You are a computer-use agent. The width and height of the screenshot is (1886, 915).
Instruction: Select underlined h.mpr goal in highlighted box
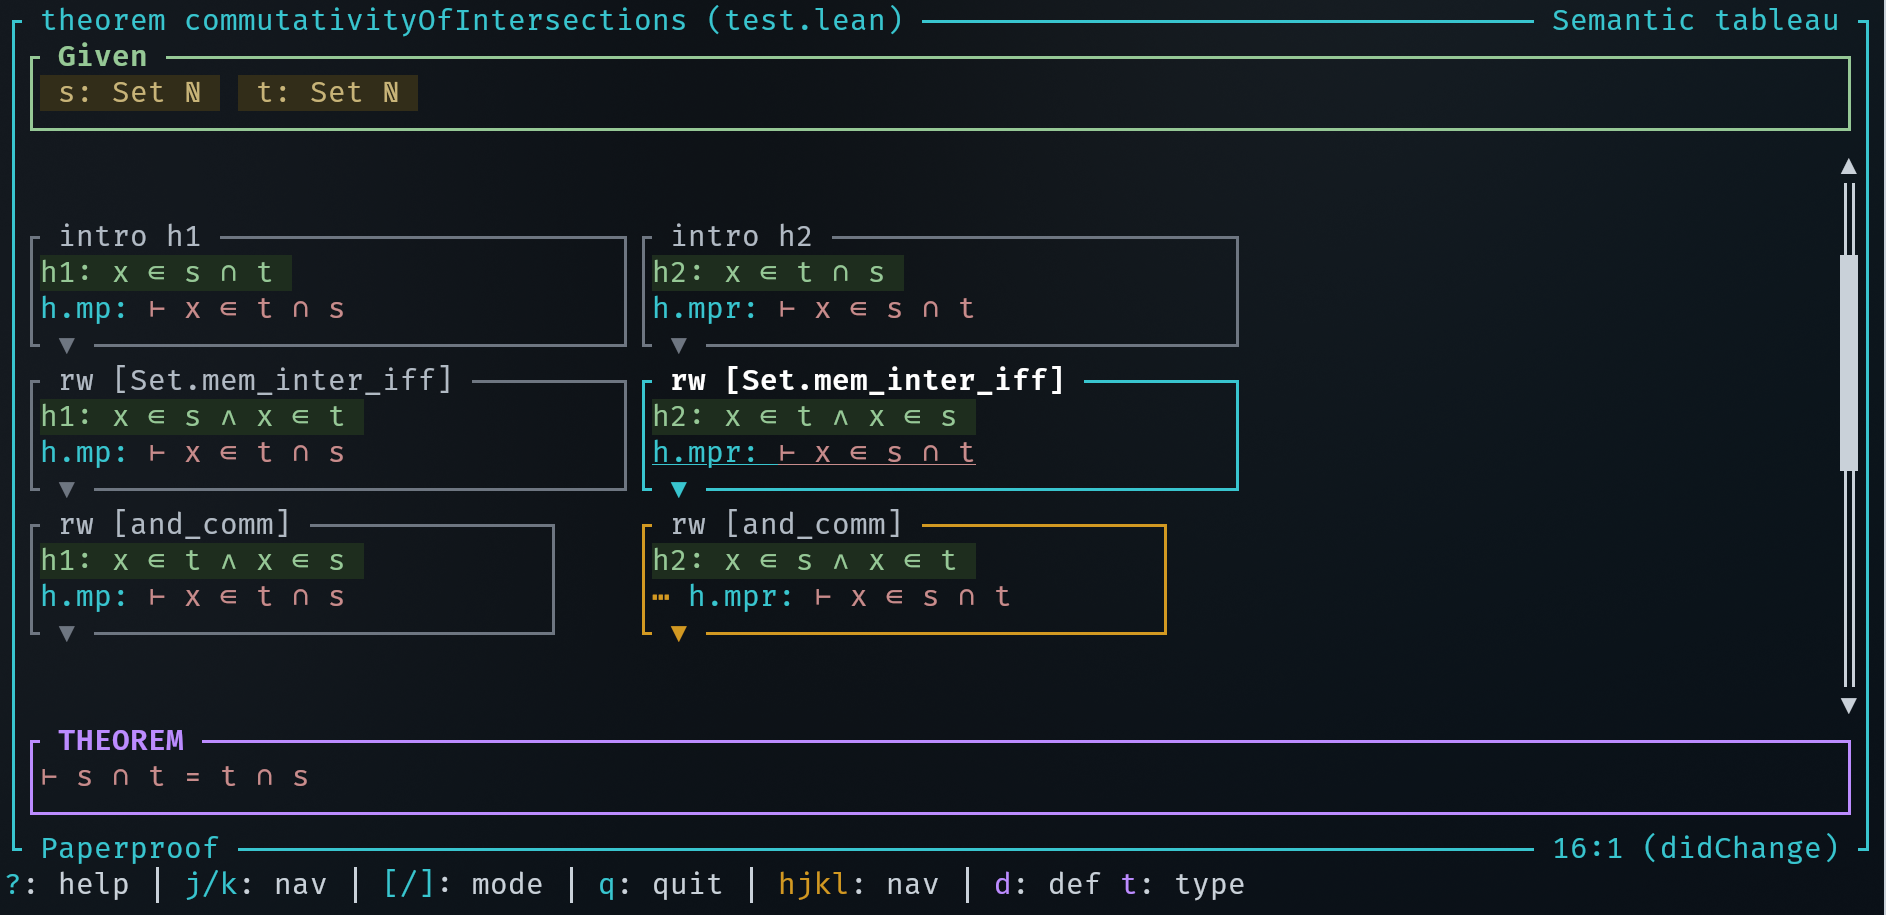tap(813, 453)
